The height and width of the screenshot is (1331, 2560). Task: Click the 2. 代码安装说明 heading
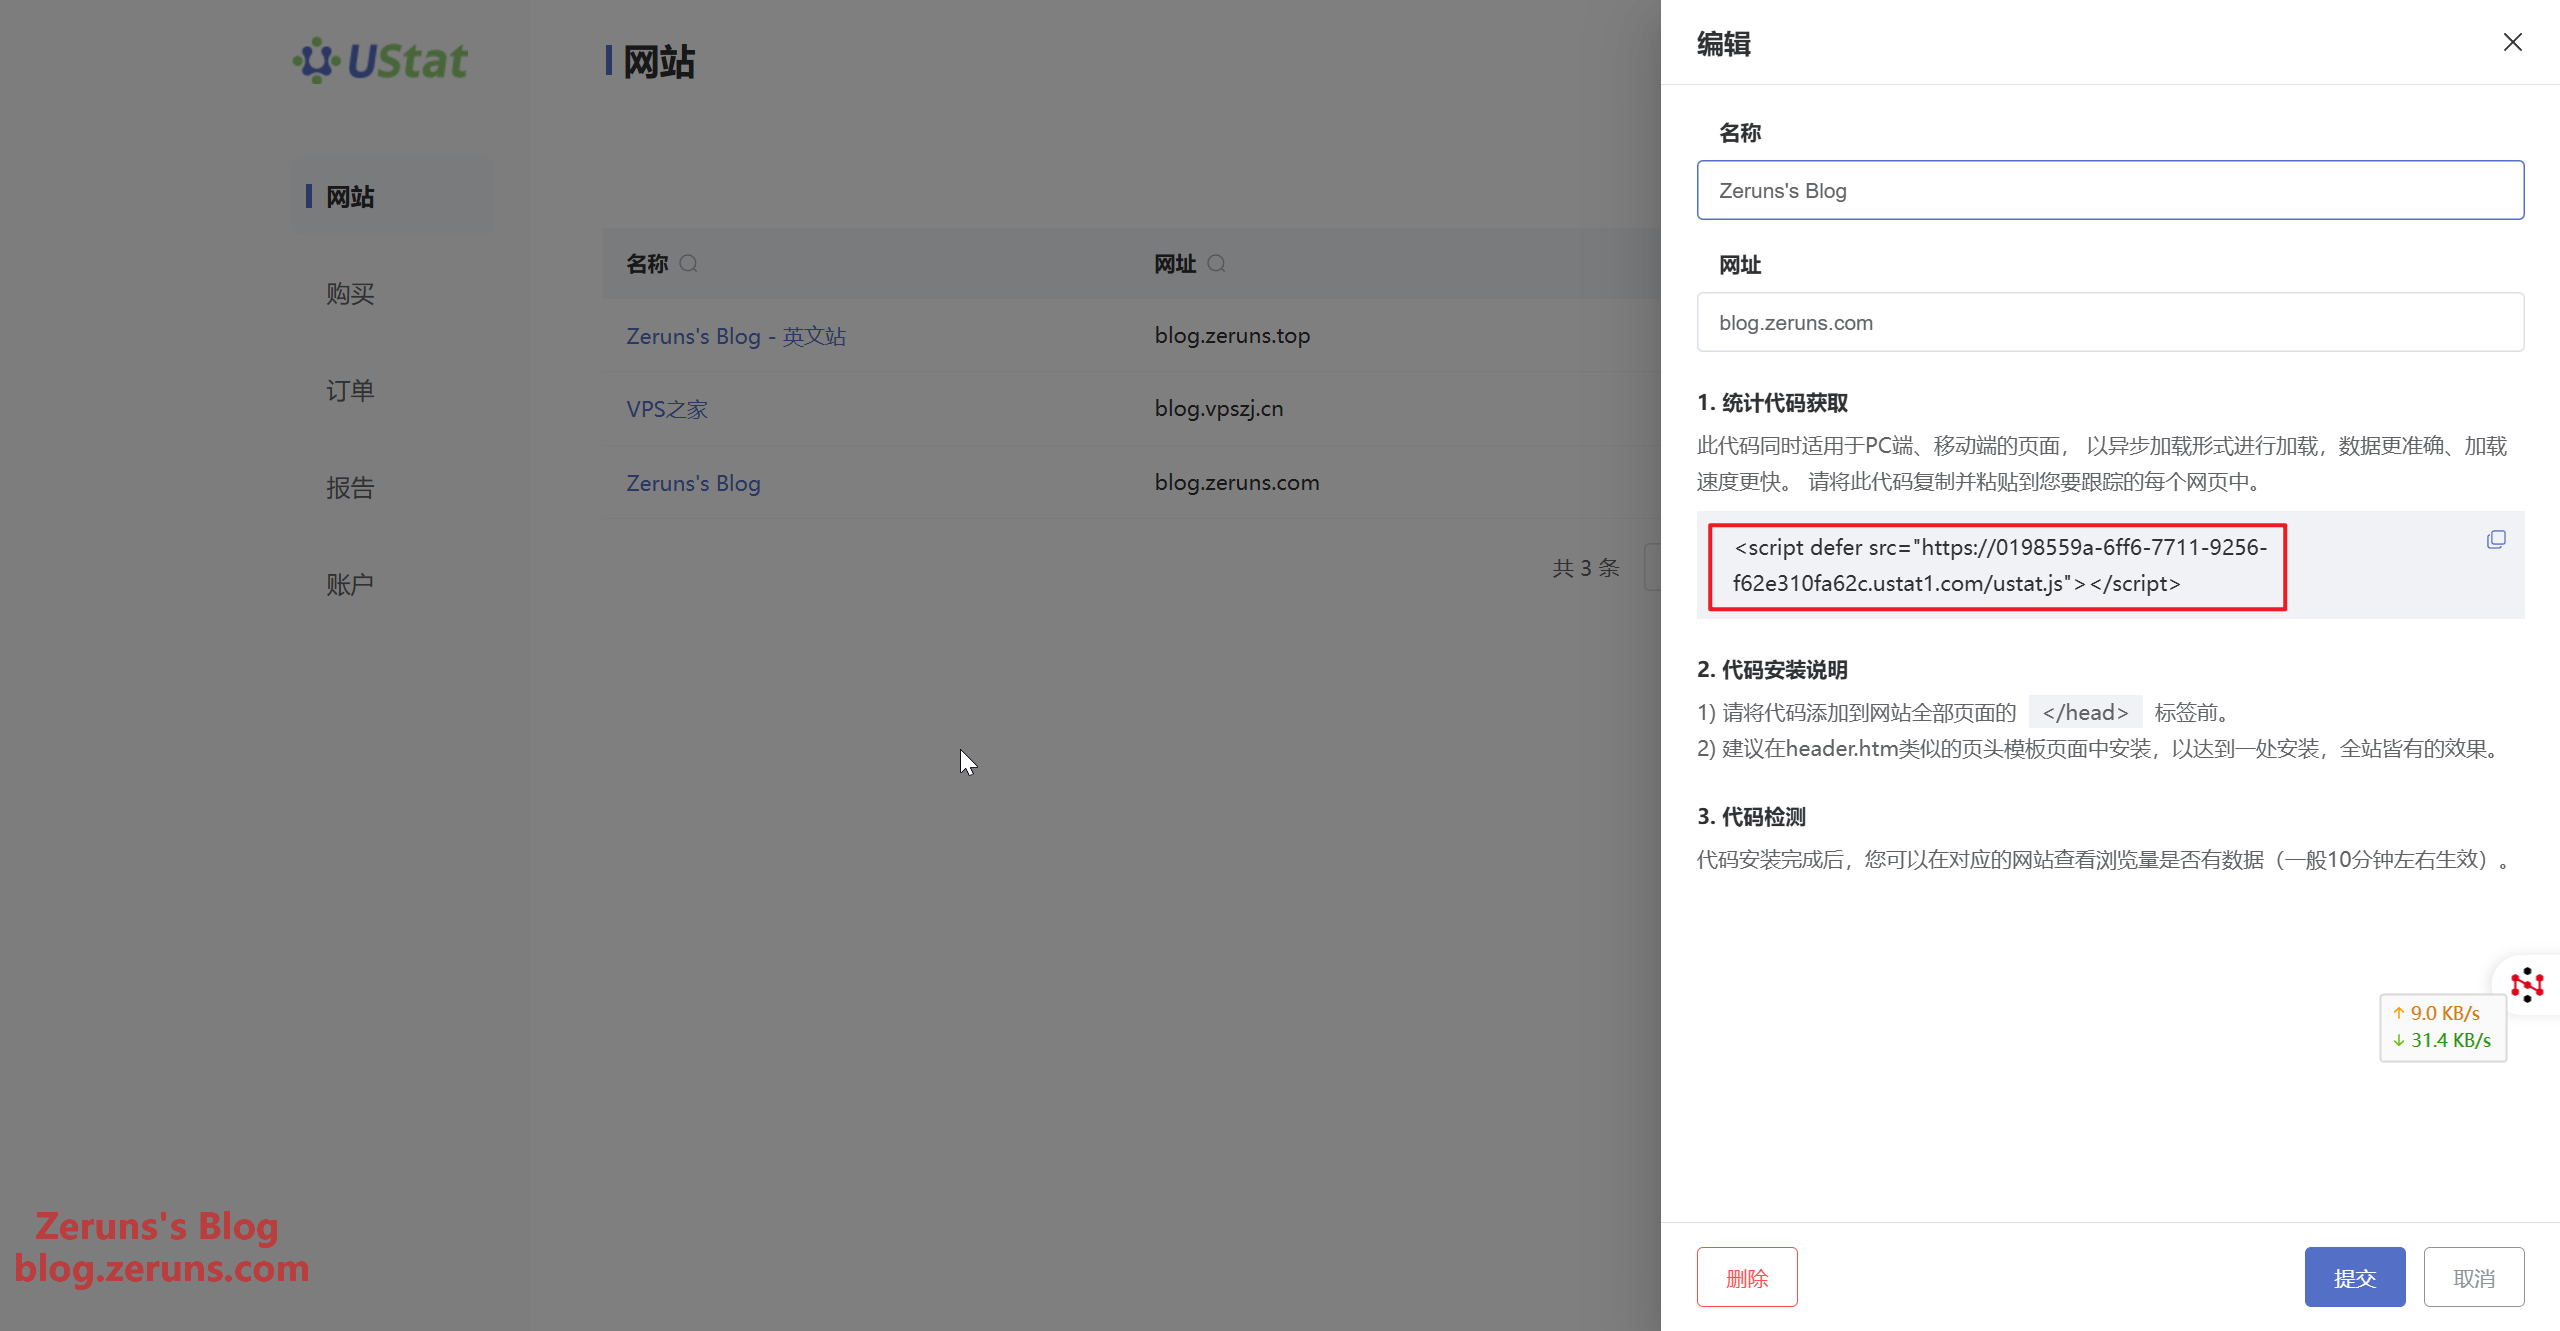point(1772,670)
